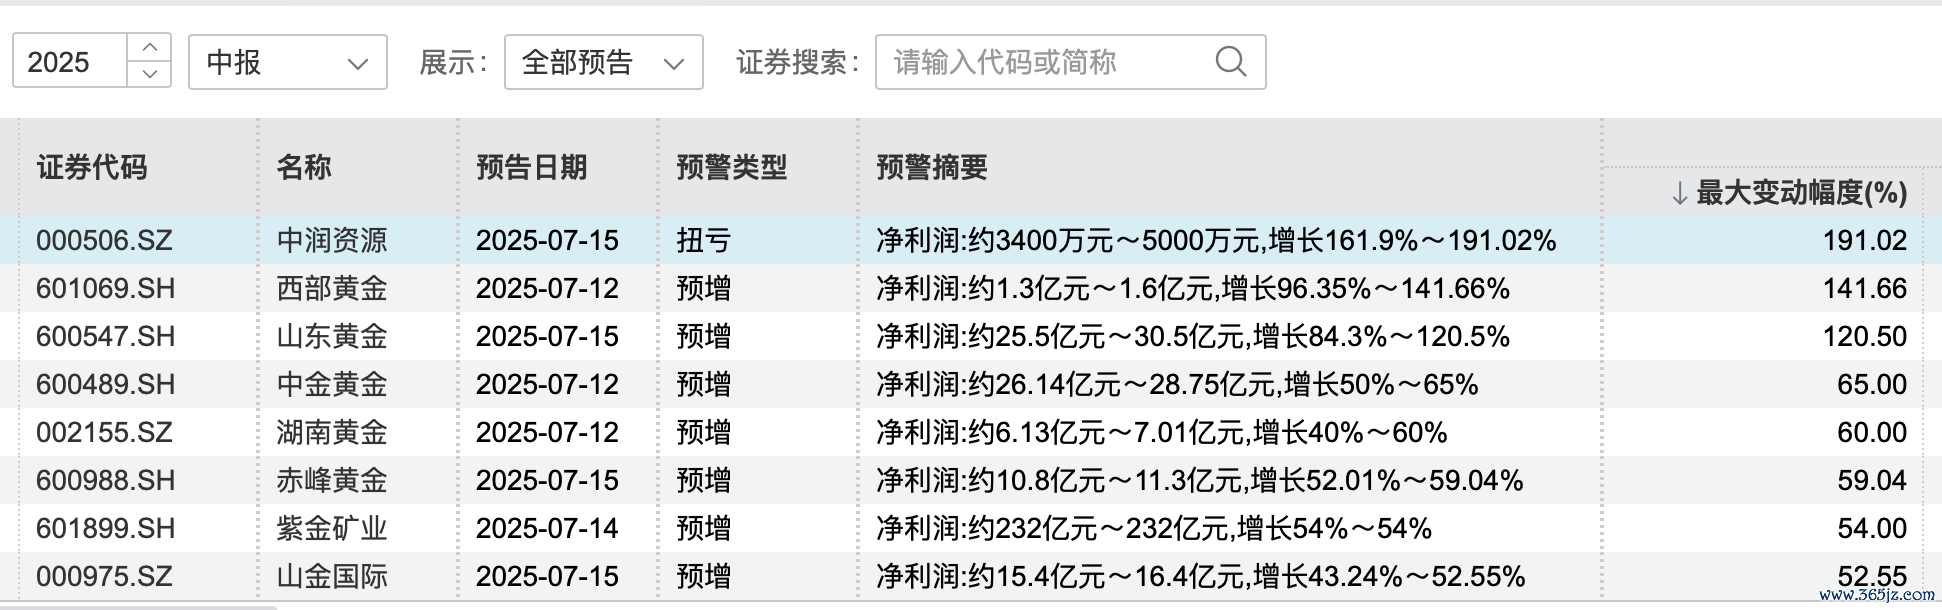This screenshot has width=1942, height=610.
Task: Click the 预警摘要 column header
Action: coord(932,167)
